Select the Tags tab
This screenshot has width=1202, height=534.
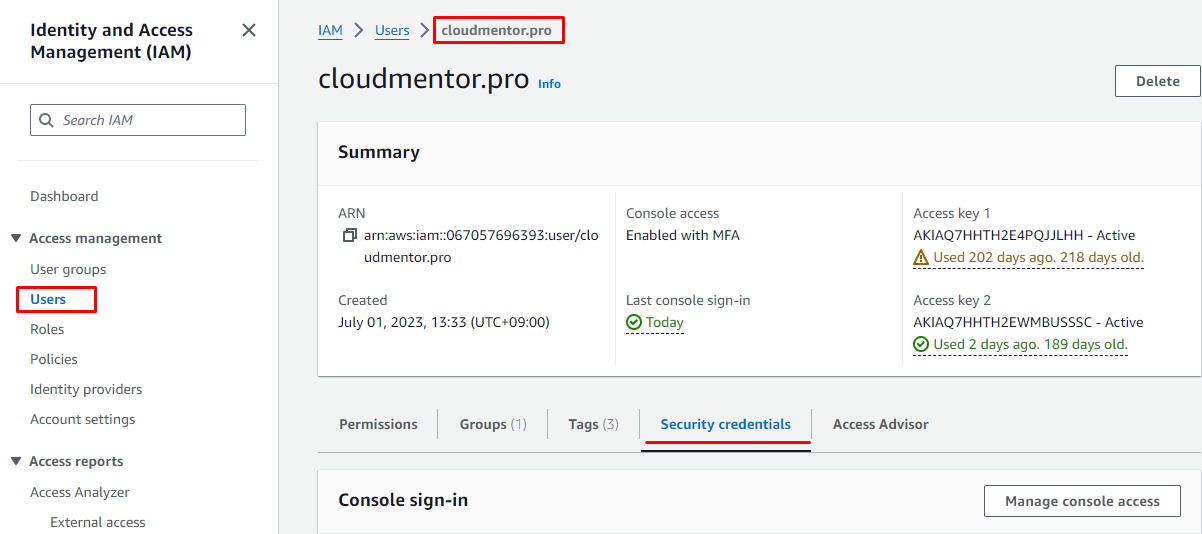click(x=593, y=424)
